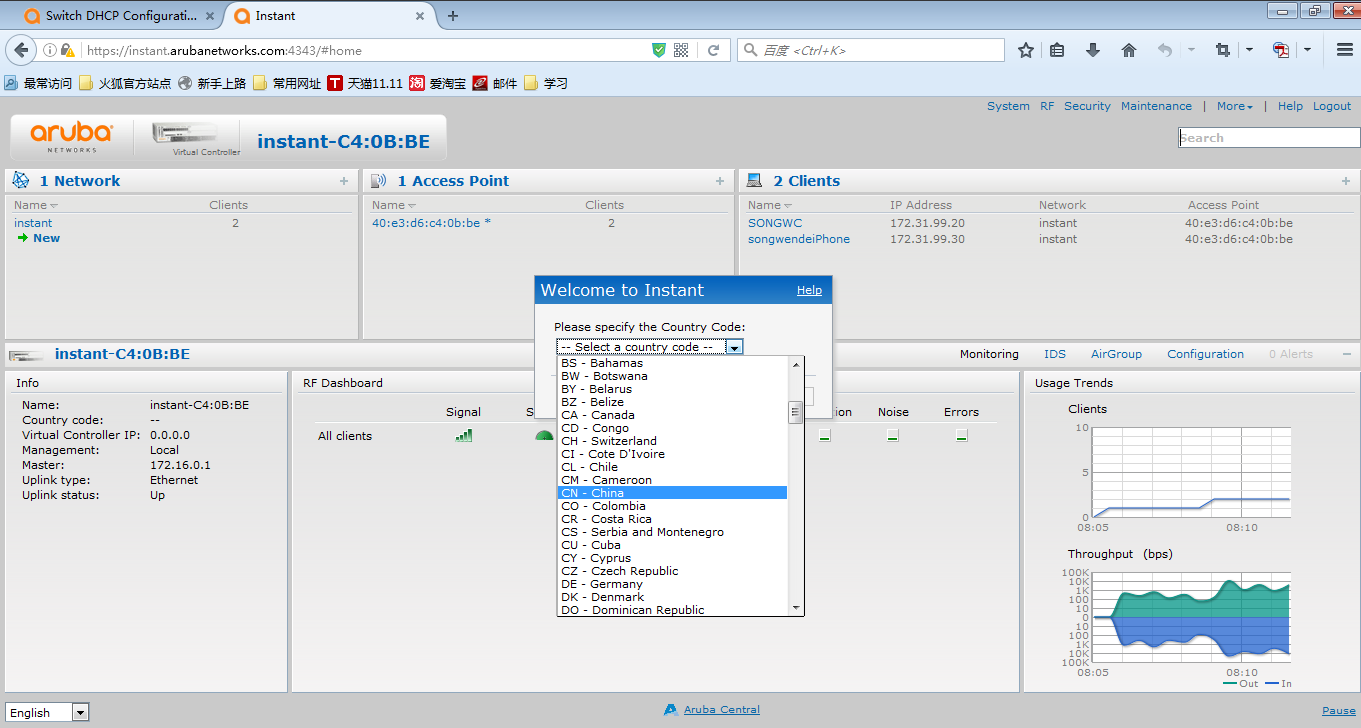
Task: Collapse the instant-C4:0B:BE panel with minus icon
Action: tap(1347, 354)
